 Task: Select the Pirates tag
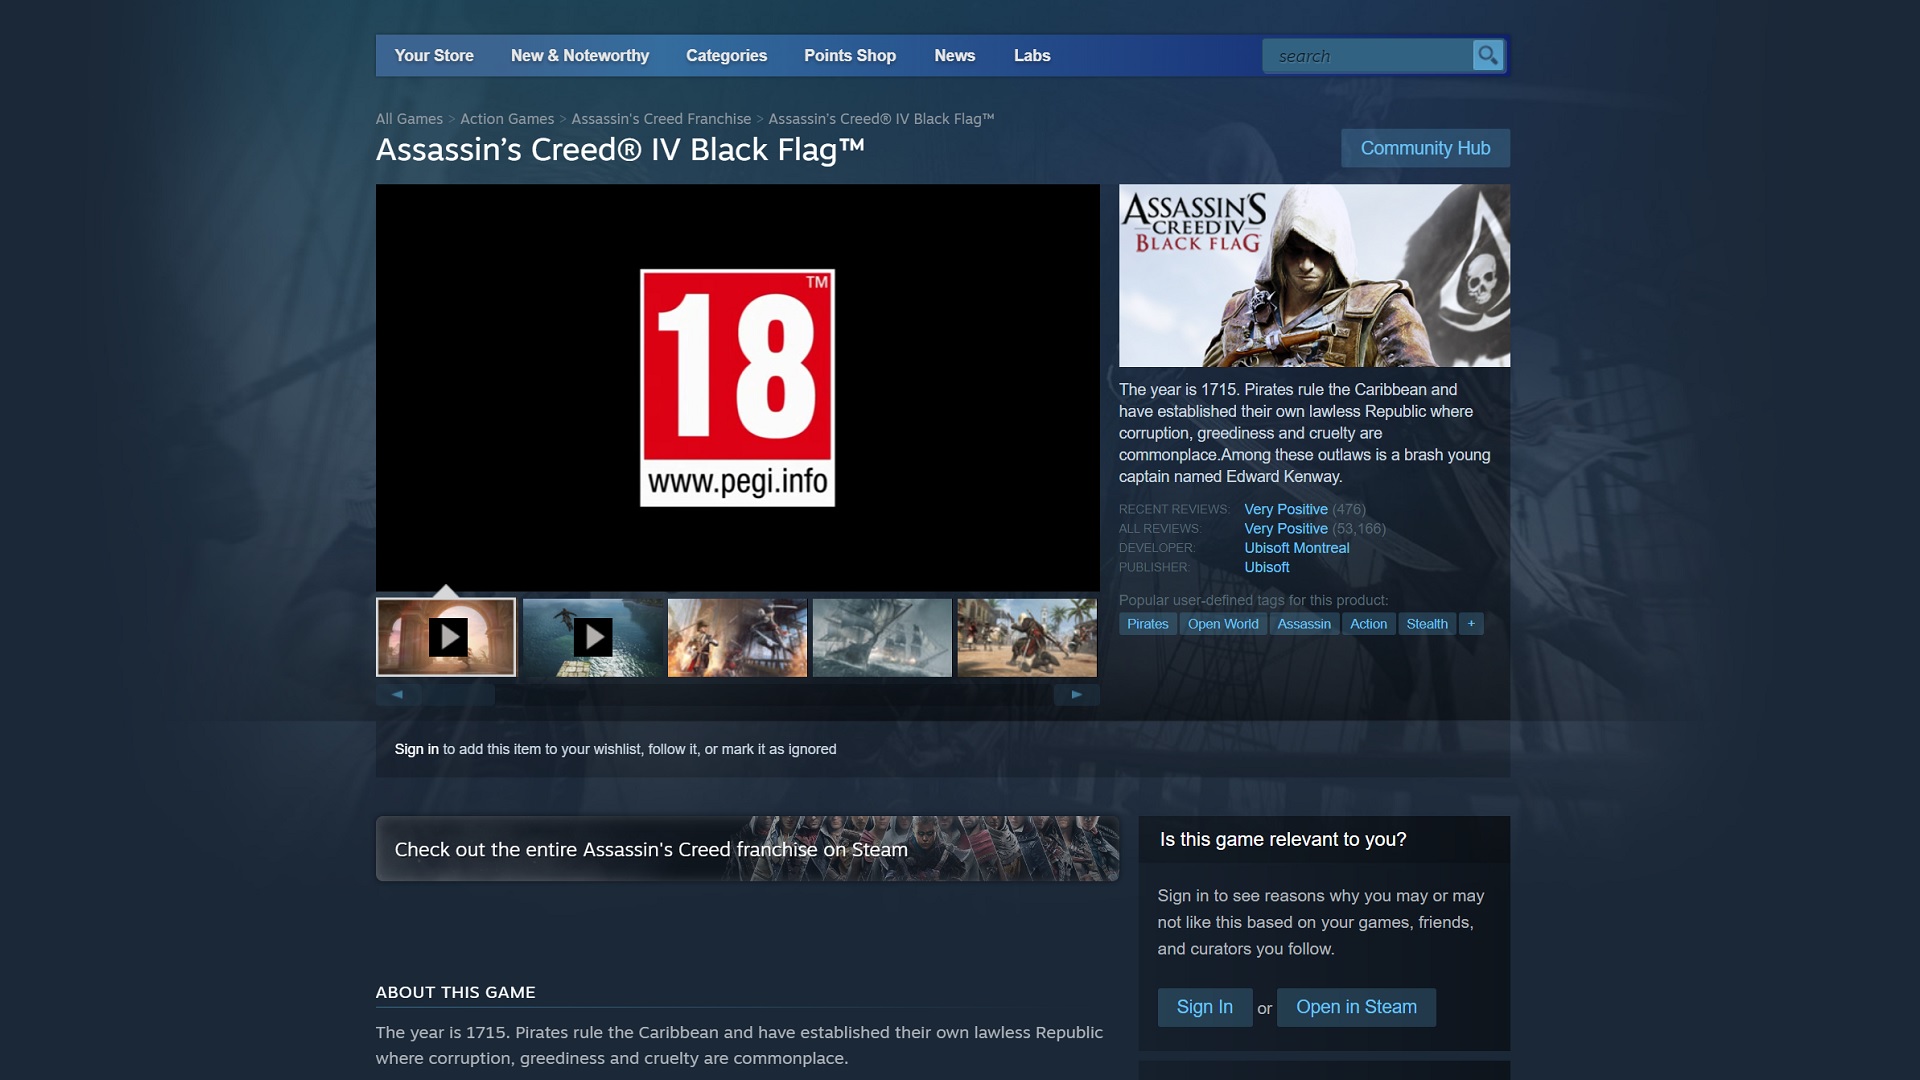point(1147,623)
